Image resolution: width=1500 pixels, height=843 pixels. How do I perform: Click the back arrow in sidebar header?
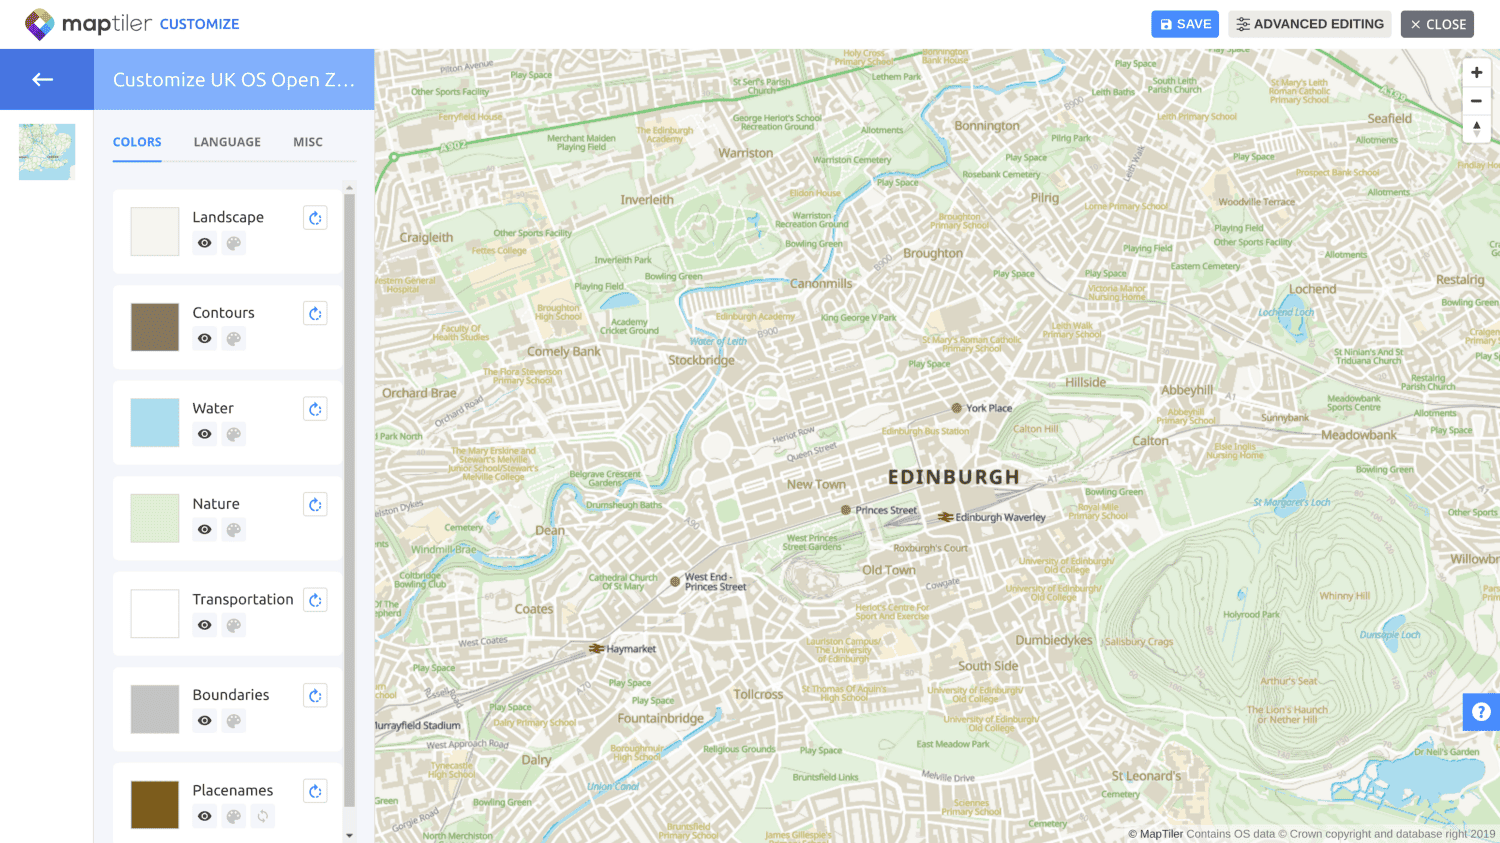pyautogui.click(x=42, y=79)
